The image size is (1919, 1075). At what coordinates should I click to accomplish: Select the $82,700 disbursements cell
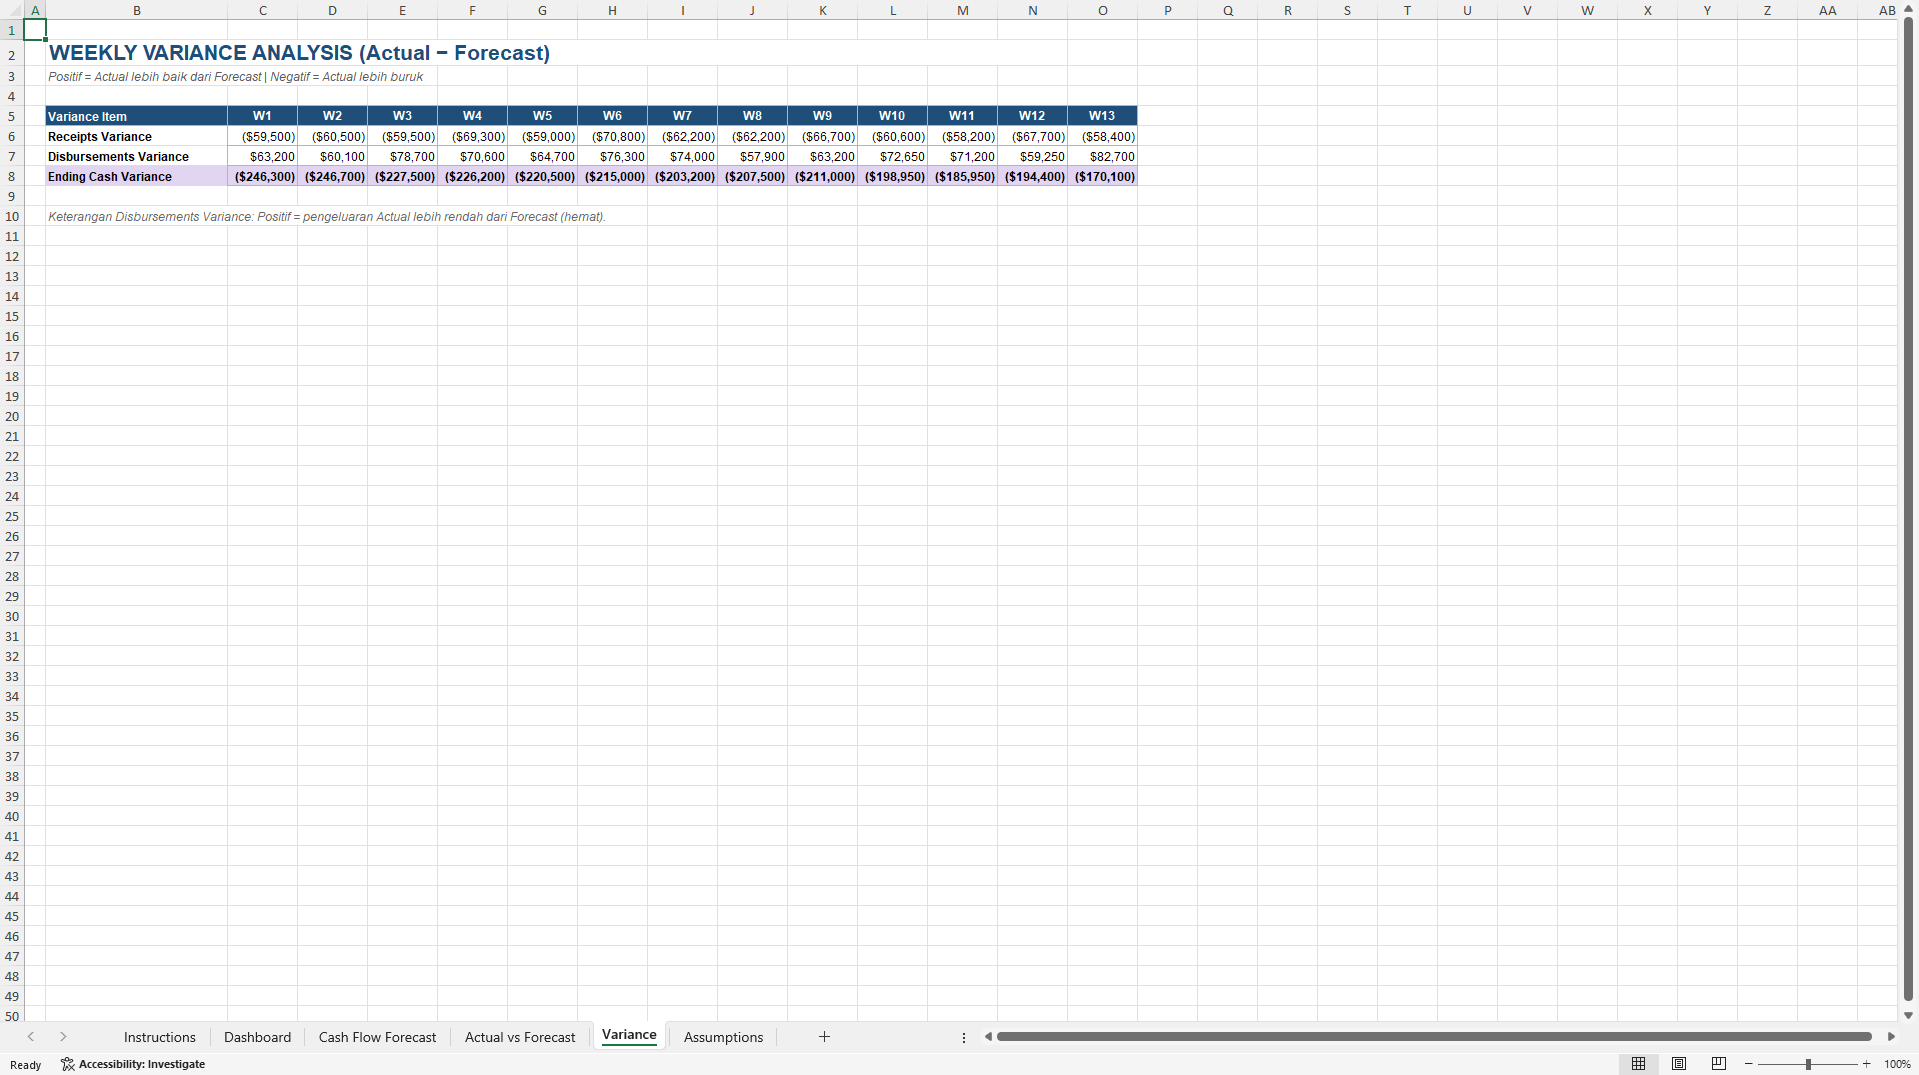click(1102, 156)
